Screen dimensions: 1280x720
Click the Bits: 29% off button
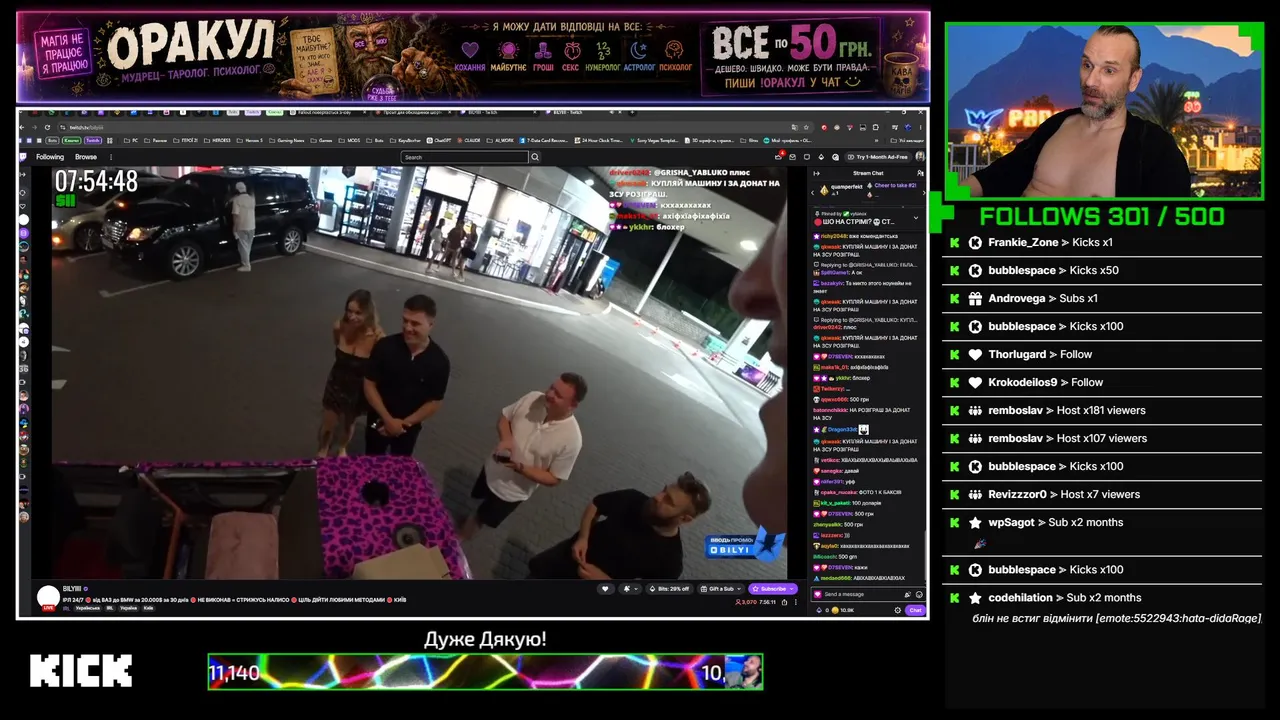[x=670, y=589]
